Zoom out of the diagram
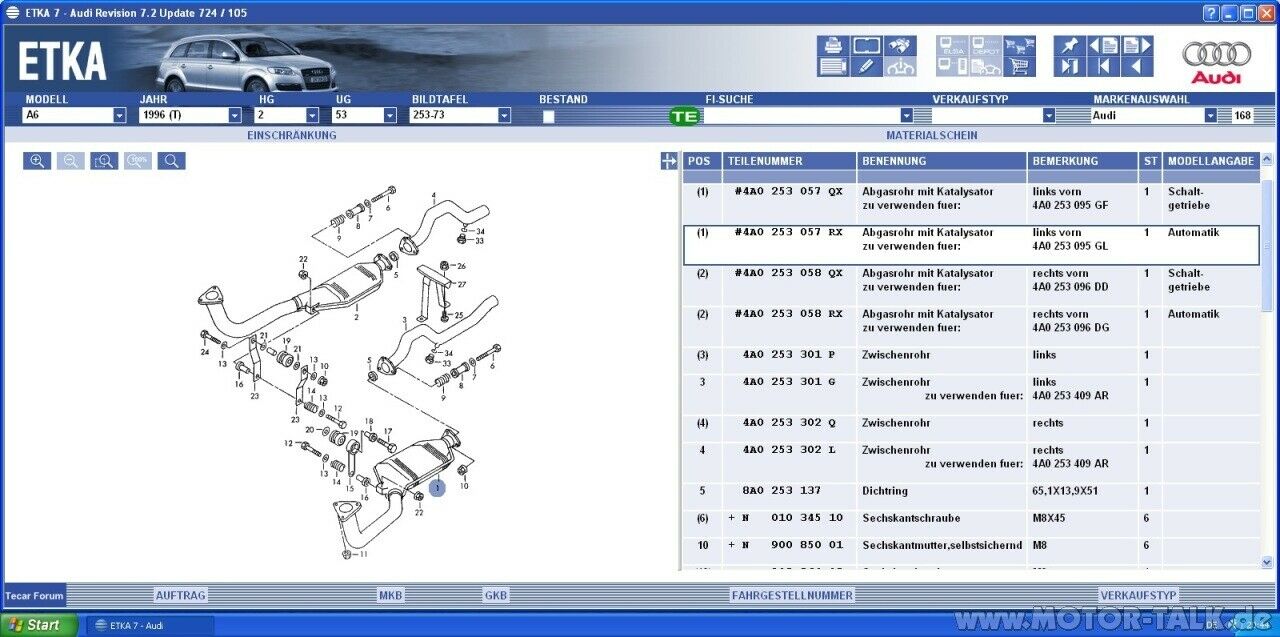Screen dimensions: 1280x637 pyautogui.click(x=70, y=161)
